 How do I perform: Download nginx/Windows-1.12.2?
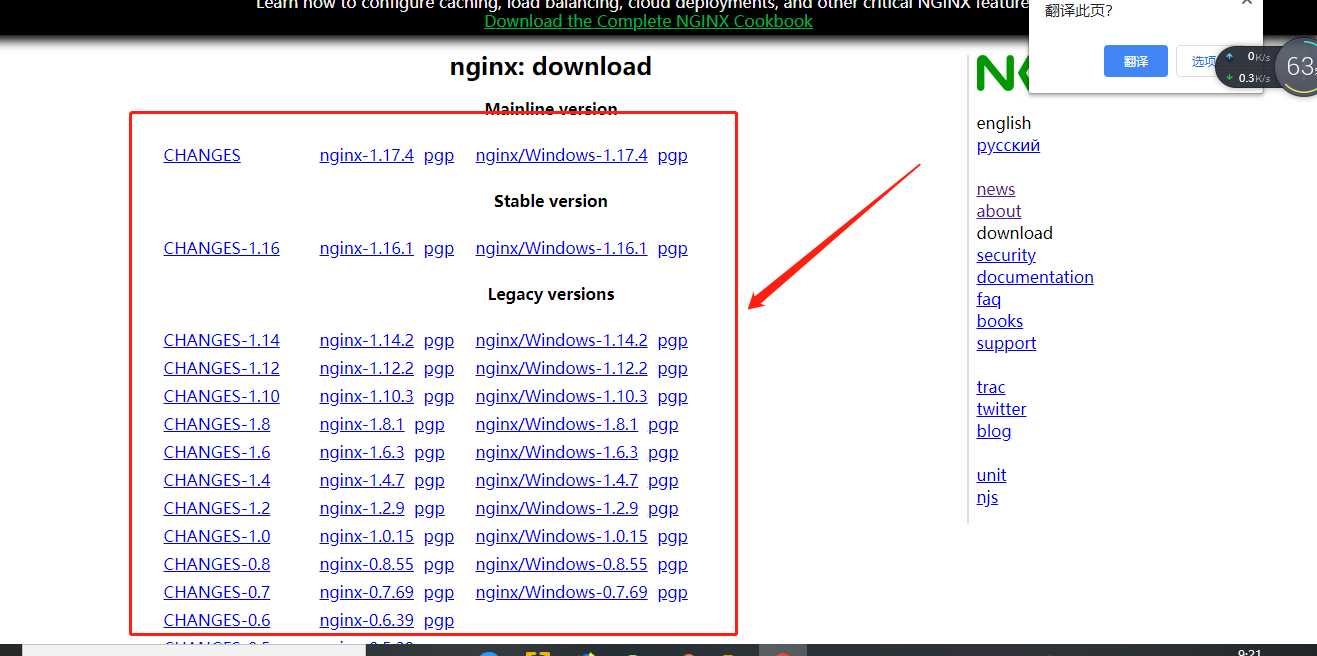pos(562,368)
